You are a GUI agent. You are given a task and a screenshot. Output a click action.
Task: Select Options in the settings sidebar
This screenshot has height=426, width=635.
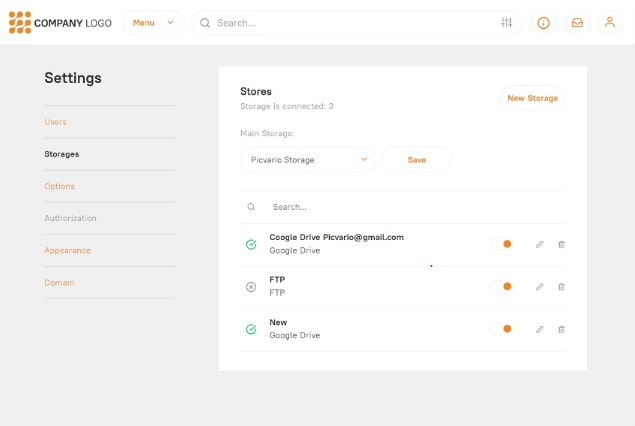[59, 186]
